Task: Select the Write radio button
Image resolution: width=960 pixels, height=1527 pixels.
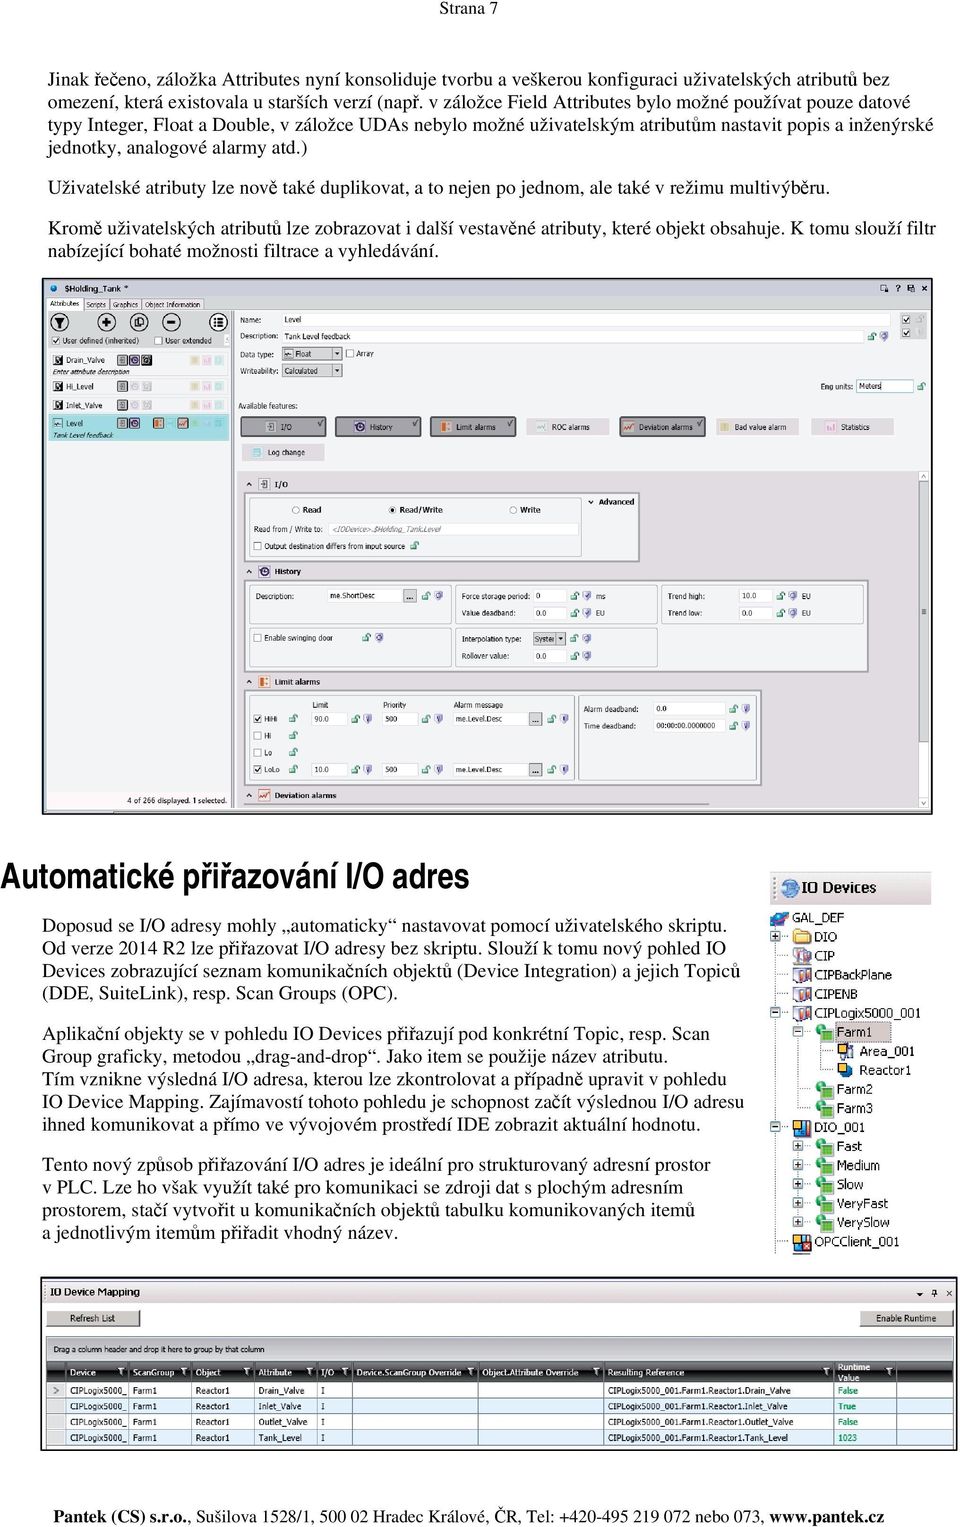Action: pyautogui.click(x=513, y=510)
